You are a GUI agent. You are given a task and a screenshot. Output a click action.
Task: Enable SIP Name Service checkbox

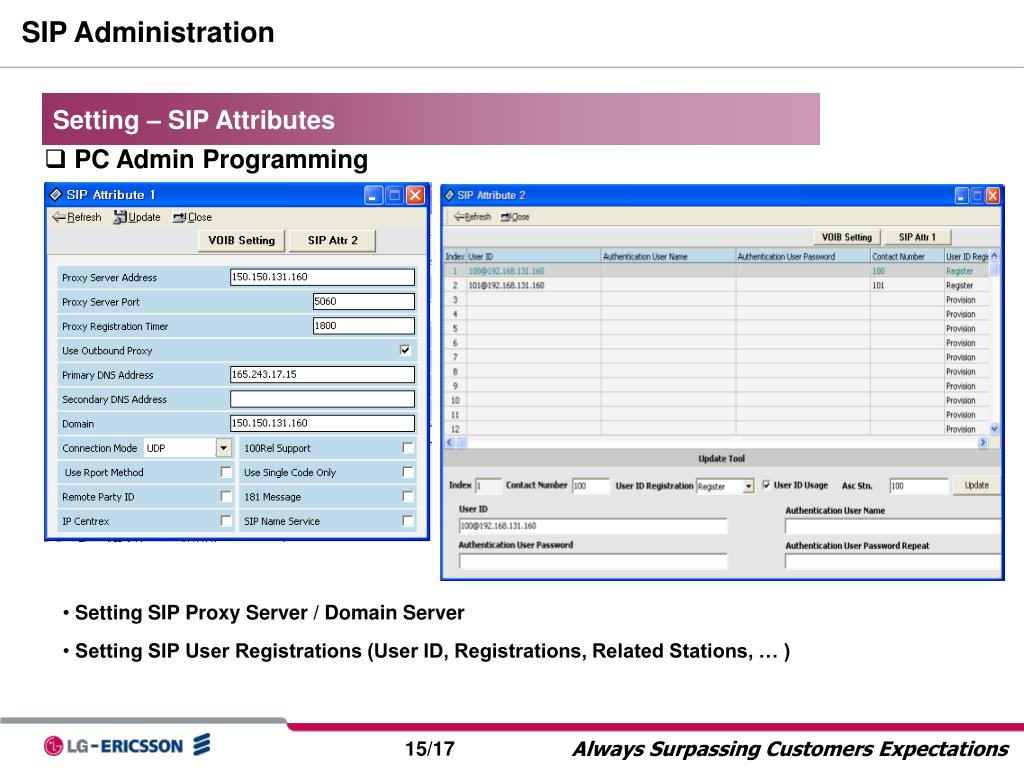pyautogui.click(x=408, y=520)
